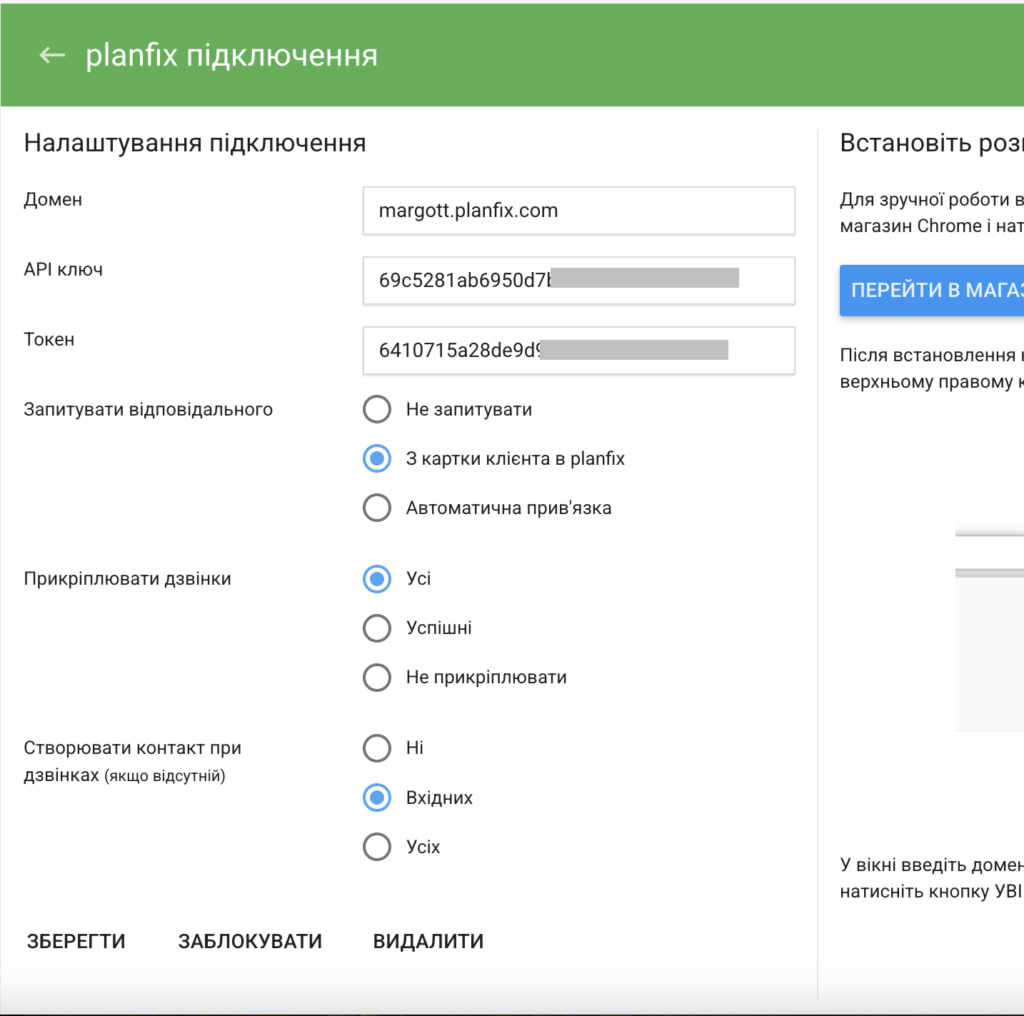Image resolution: width=1024 pixels, height=1016 pixels.
Task: Select 'Усі' under Прикріплювати дзвінки
Action: tap(377, 579)
